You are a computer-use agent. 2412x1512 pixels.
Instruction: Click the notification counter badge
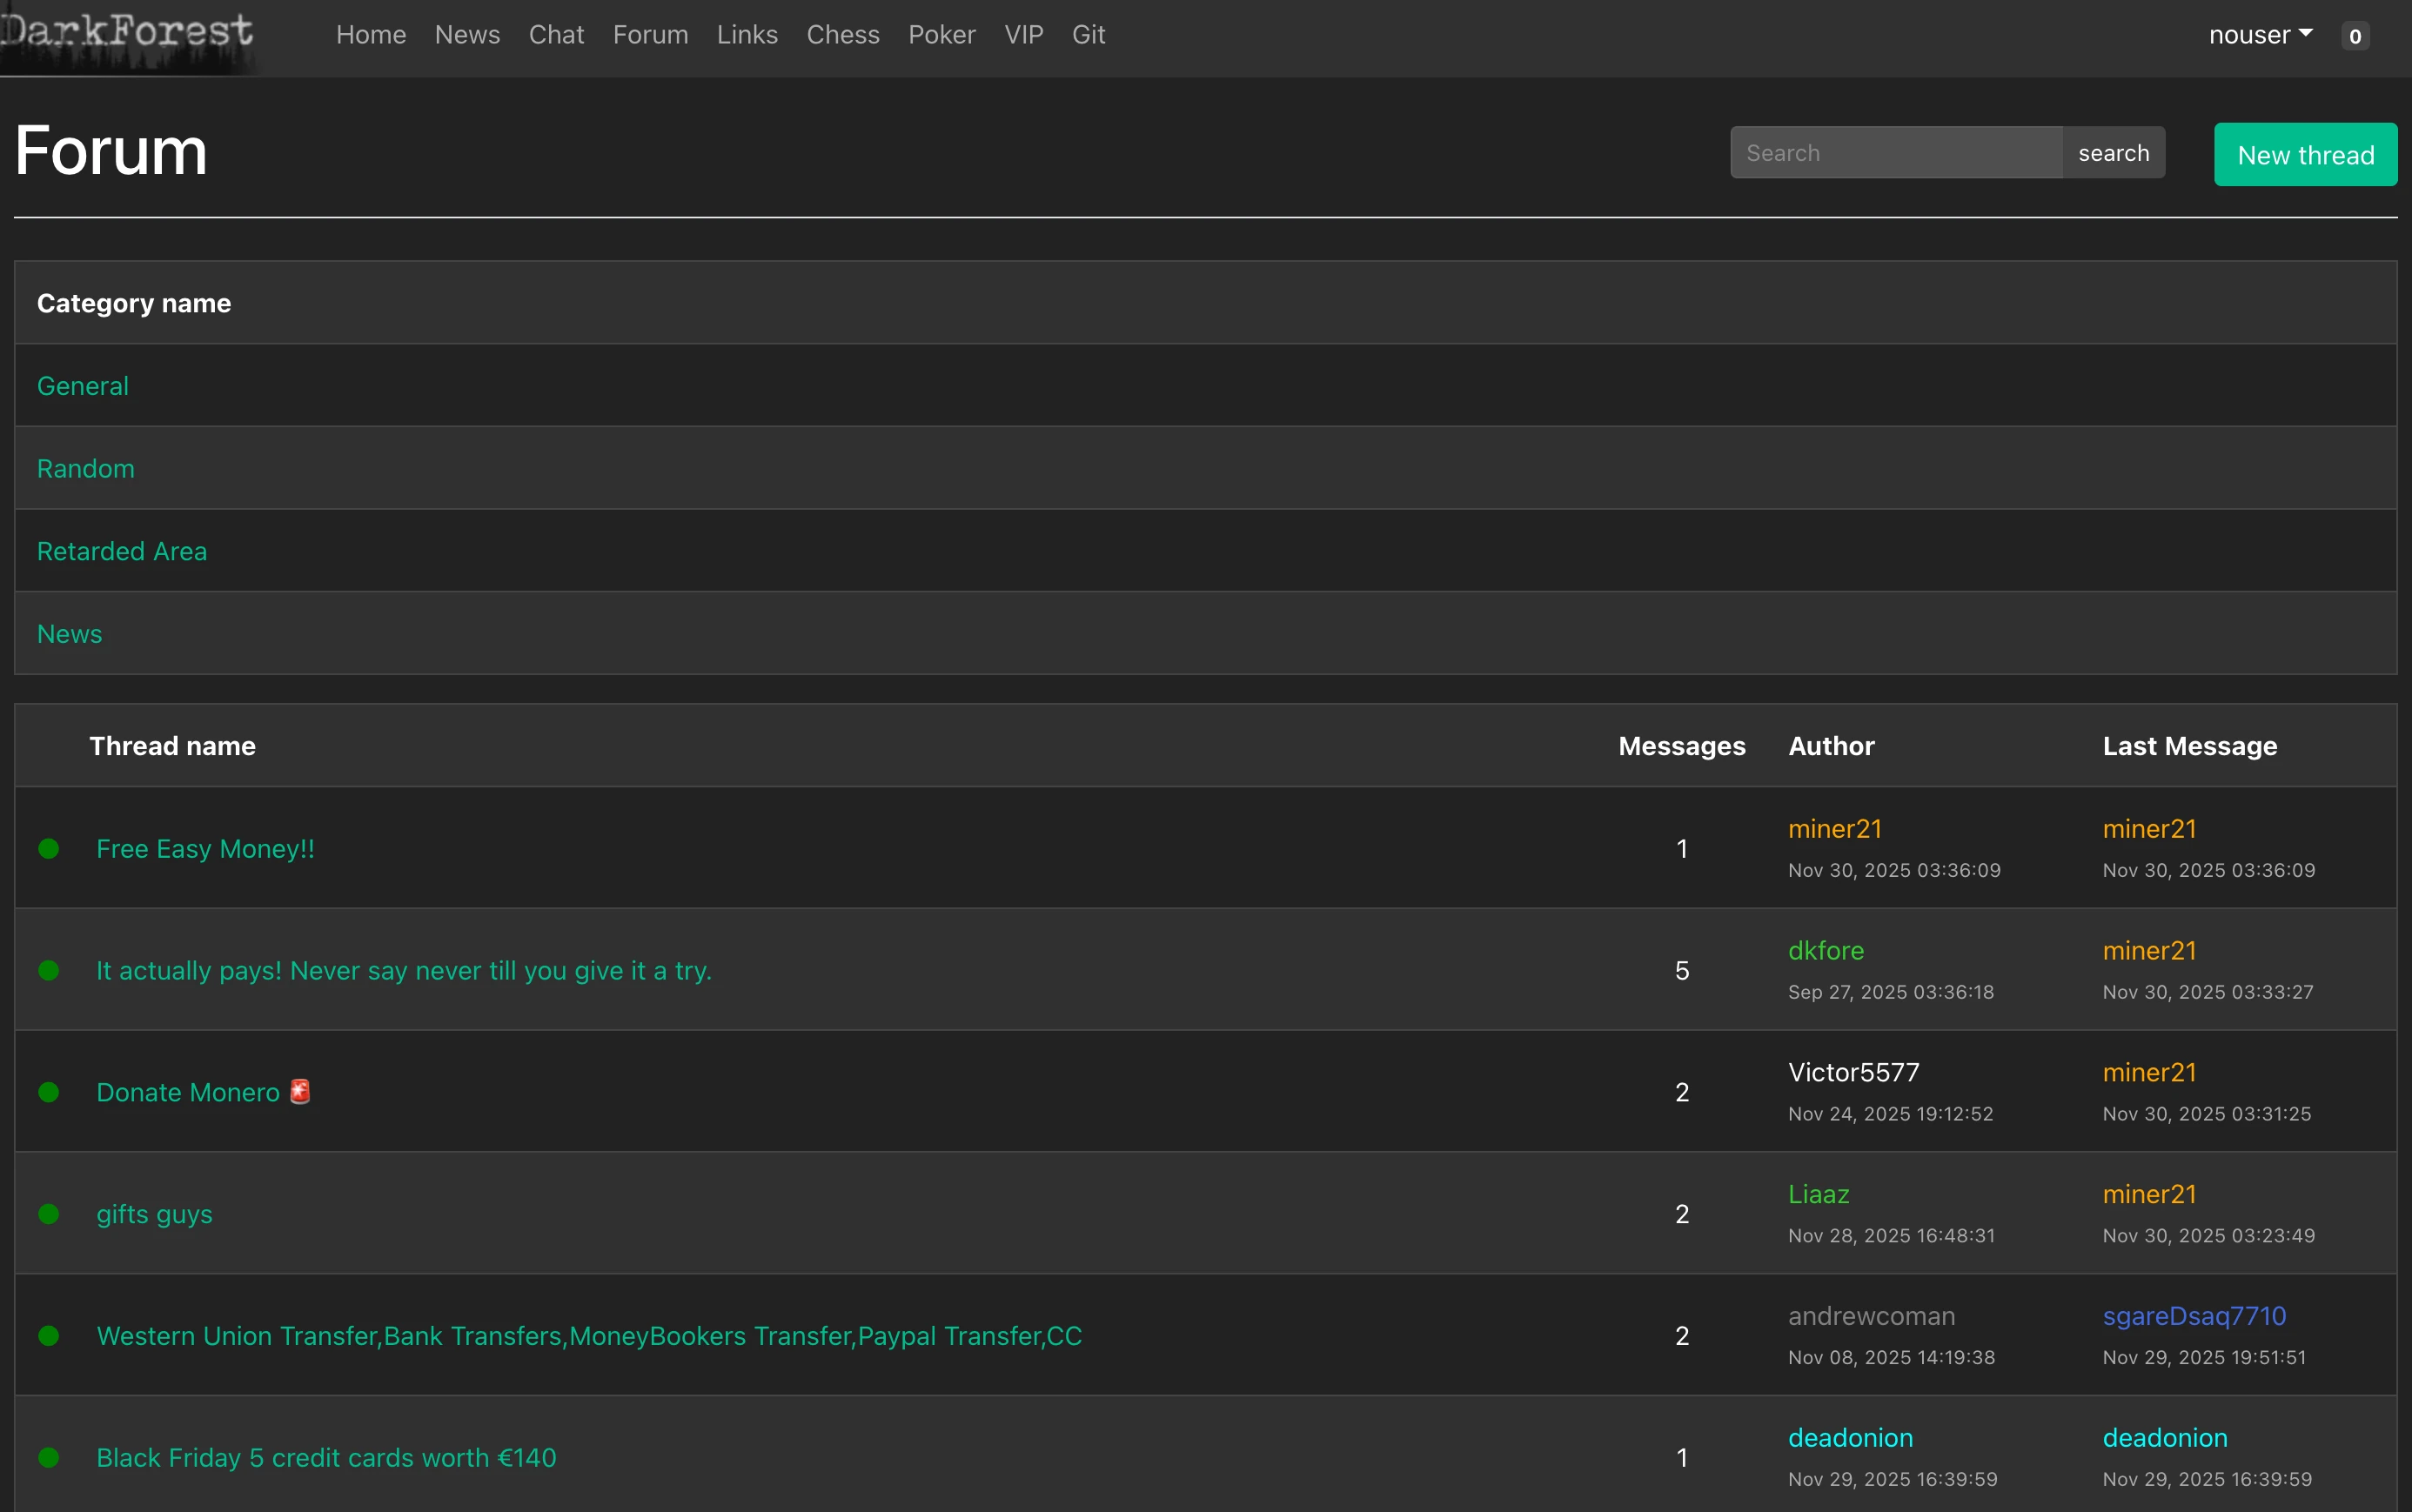click(x=2354, y=35)
